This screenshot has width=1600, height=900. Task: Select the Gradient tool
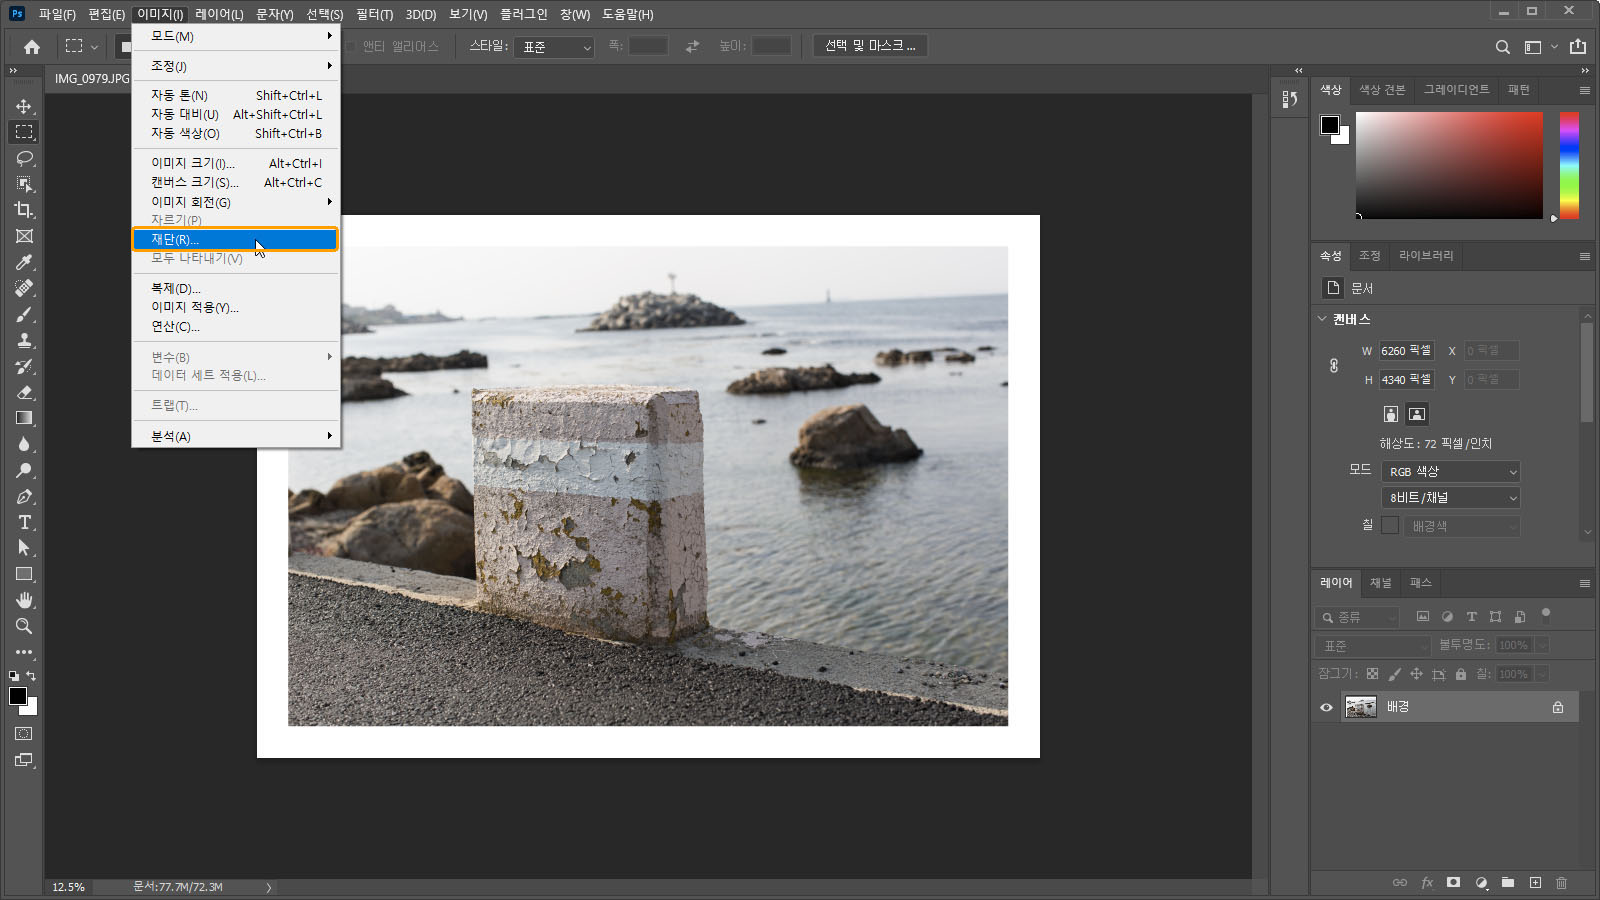pos(24,418)
